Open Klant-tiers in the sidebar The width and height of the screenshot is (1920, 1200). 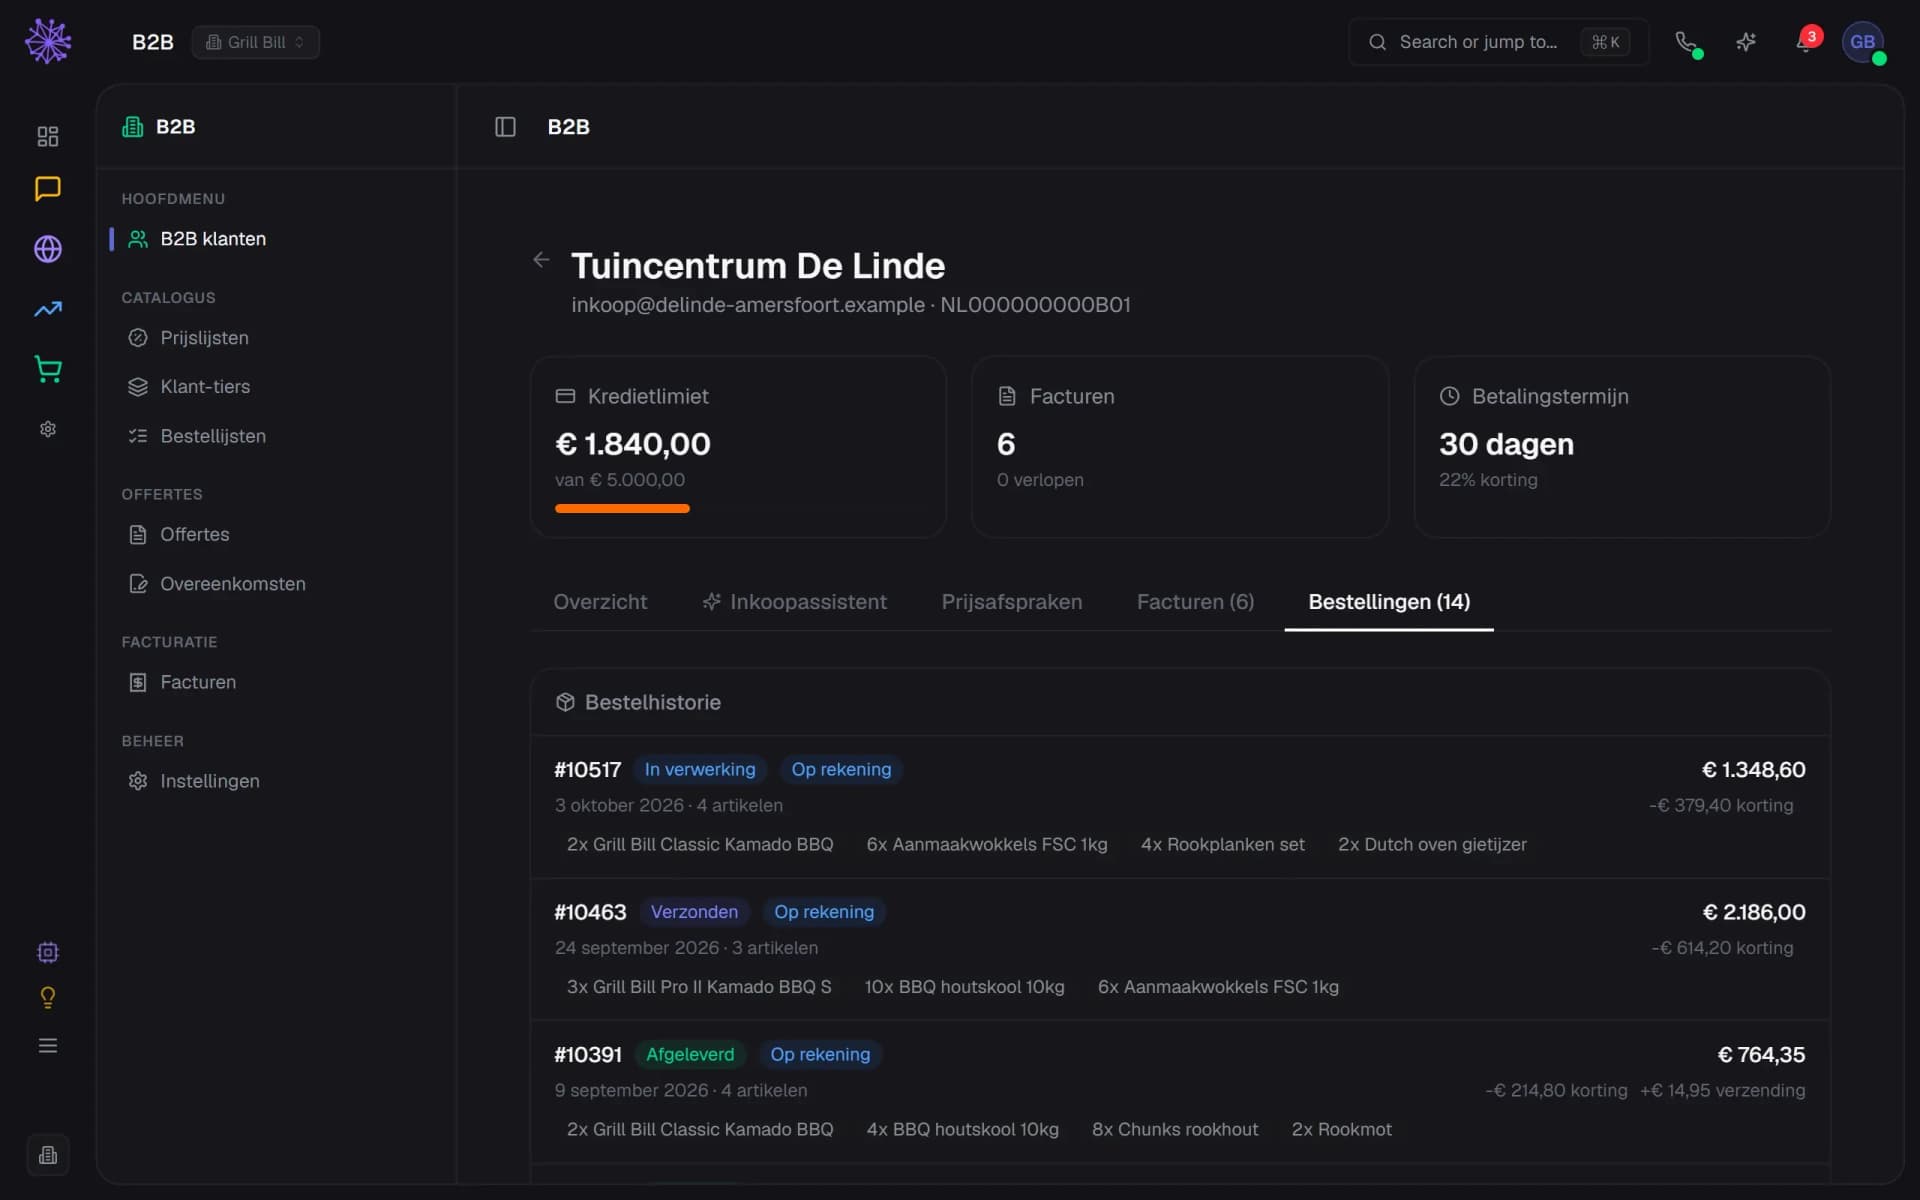(x=275, y=387)
